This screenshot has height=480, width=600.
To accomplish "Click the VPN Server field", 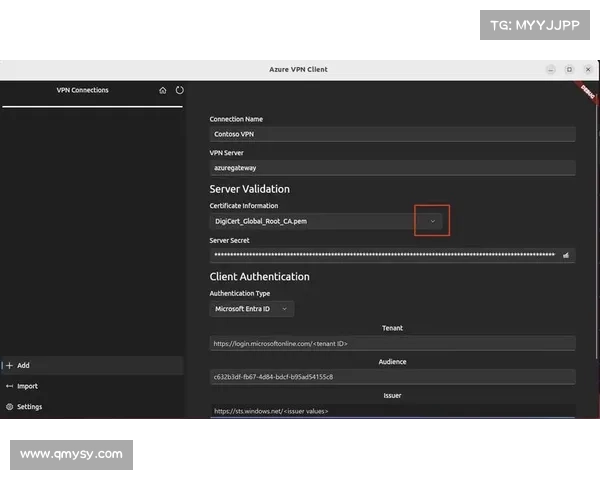I will tap(392, 168).
